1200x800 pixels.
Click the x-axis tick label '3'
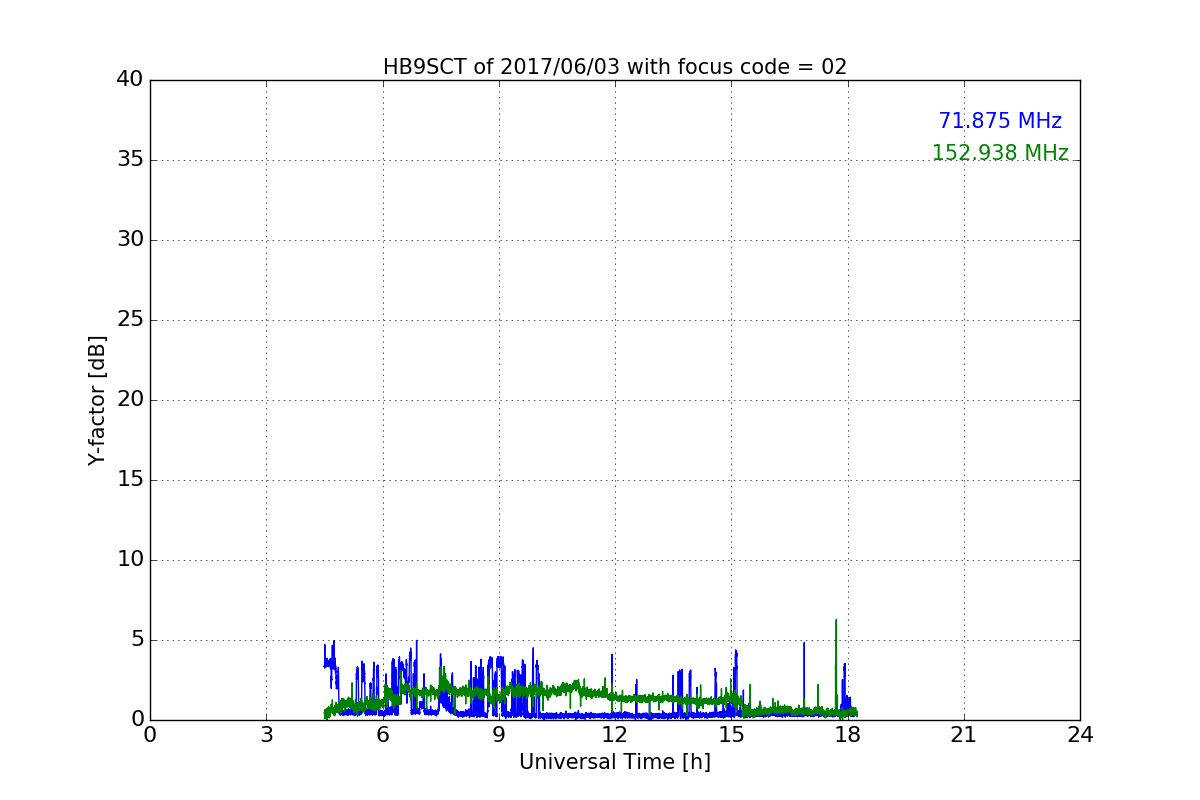pyautogui.click(x=266, y=734)
